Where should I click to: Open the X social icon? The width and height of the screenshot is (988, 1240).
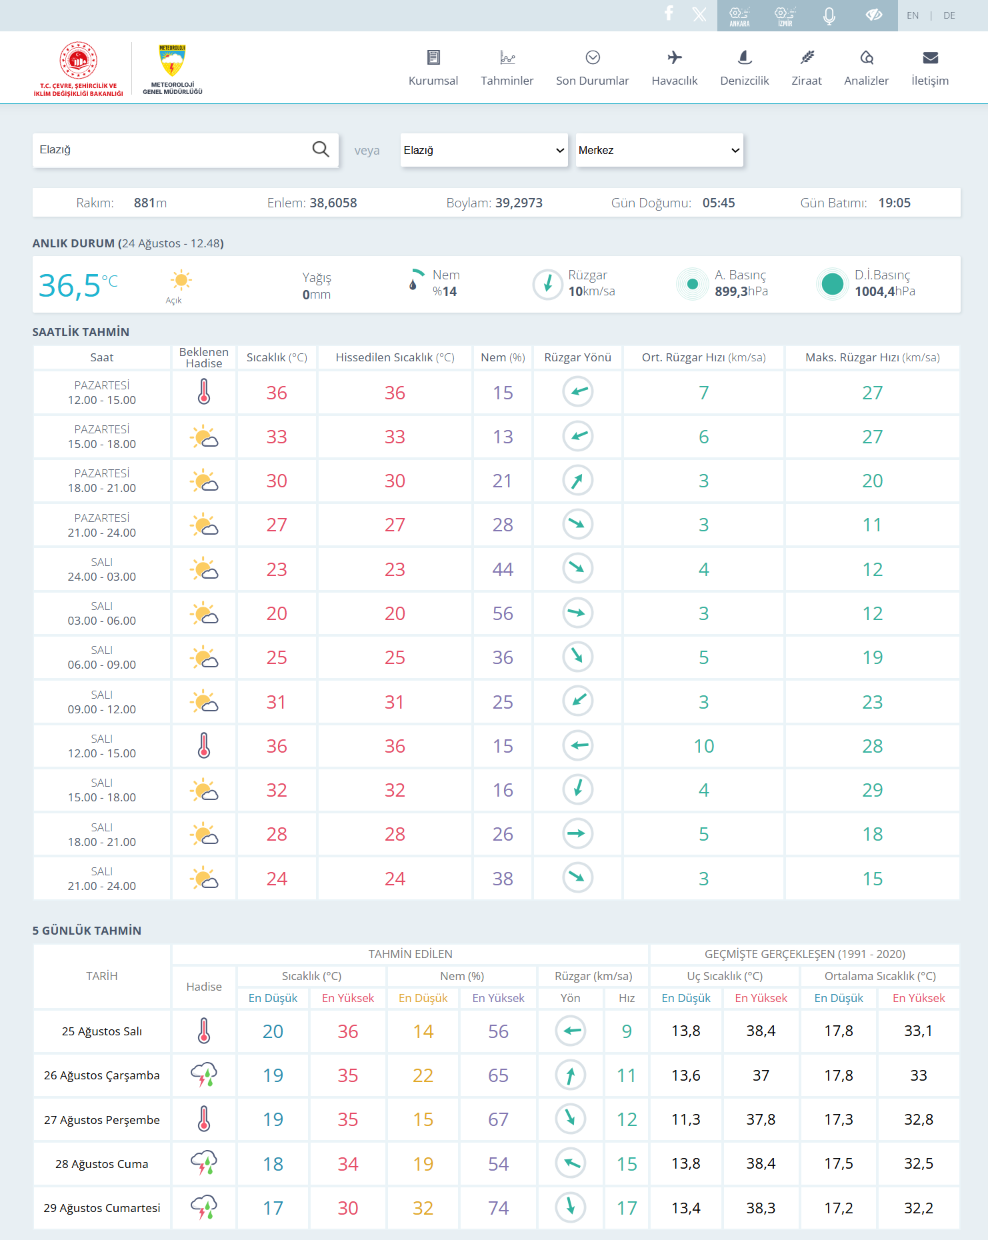[699, 14]
